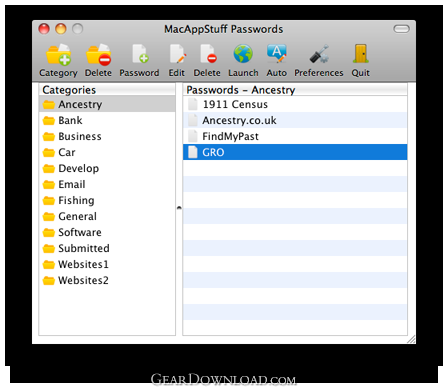Choose the Develop category
The height and width of the screenshot is (388, 448).
107,168
